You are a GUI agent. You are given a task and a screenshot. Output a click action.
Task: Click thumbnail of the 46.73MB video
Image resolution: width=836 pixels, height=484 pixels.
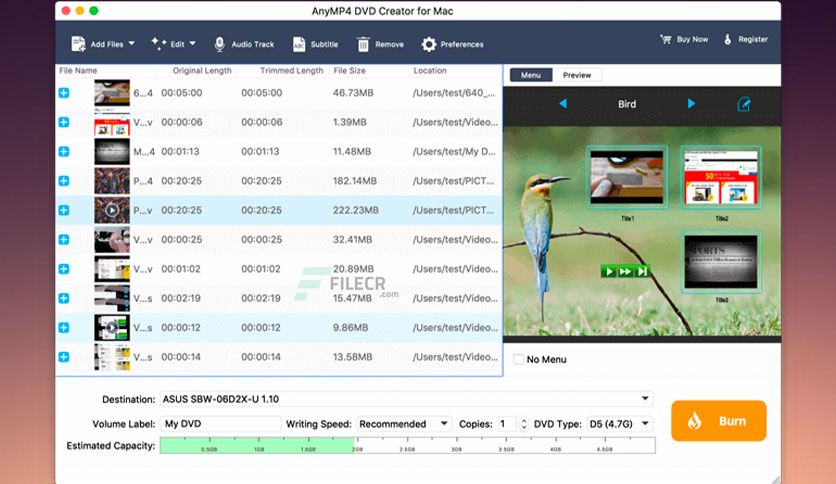point(112,93)
